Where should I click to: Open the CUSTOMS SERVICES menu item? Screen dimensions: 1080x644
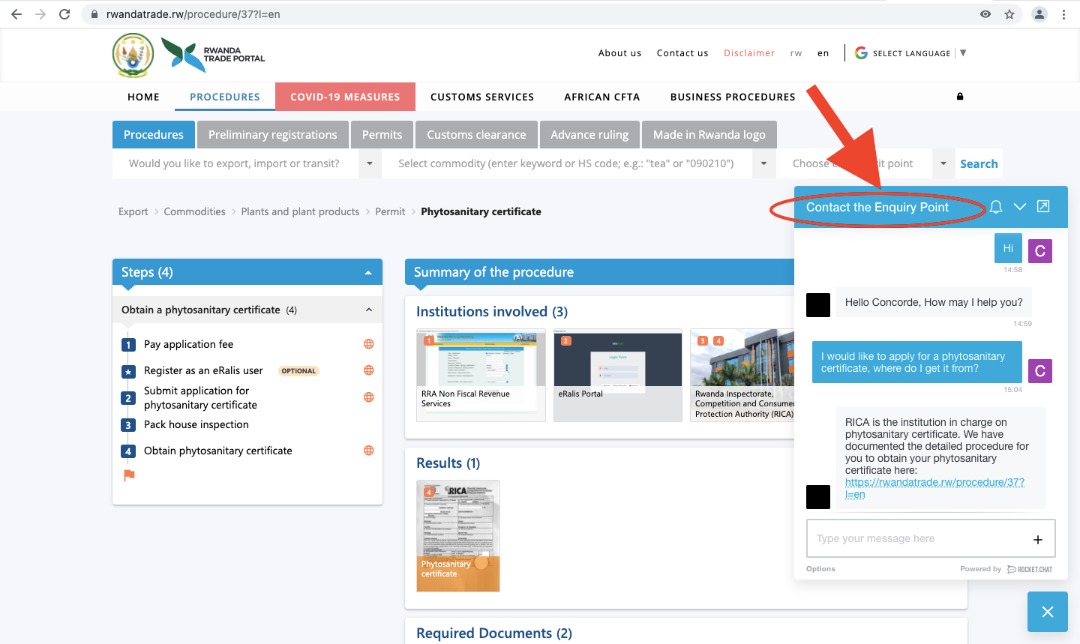(x=482, y=97)
